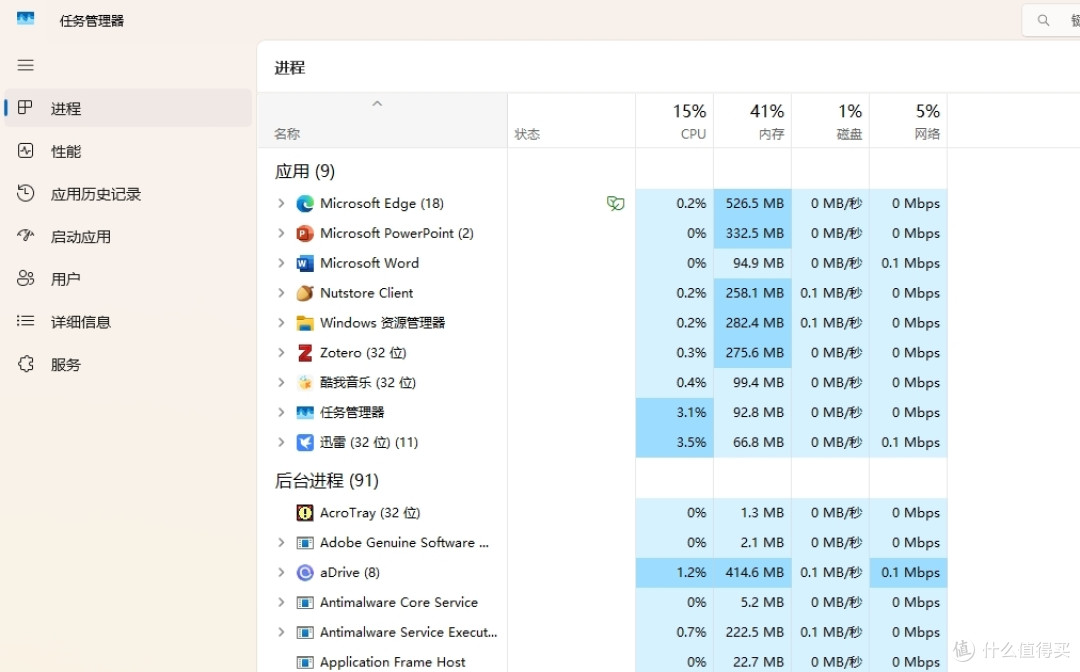This screenshot has width=1080, height=672.
Task: Expand the Microsoft PowerPoint (2) group
Action: (281, 233)
